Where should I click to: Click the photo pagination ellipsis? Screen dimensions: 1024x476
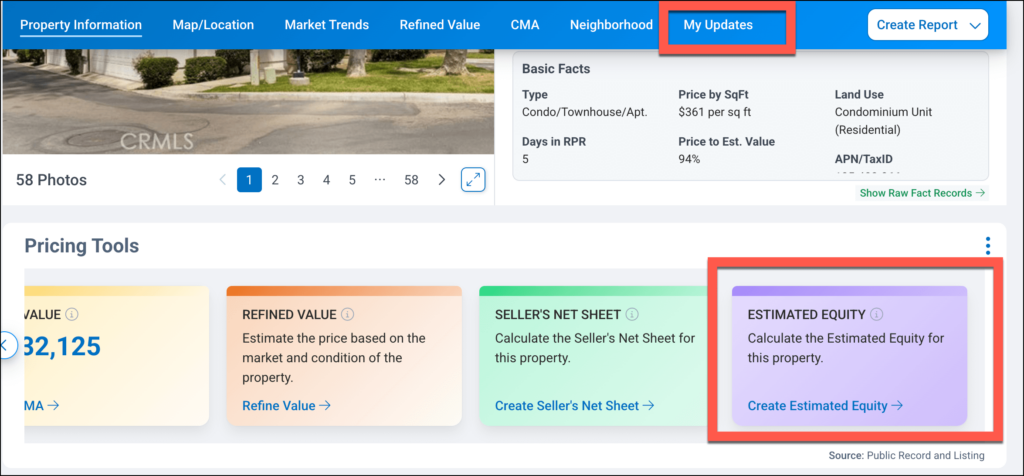tap(379, 180)
